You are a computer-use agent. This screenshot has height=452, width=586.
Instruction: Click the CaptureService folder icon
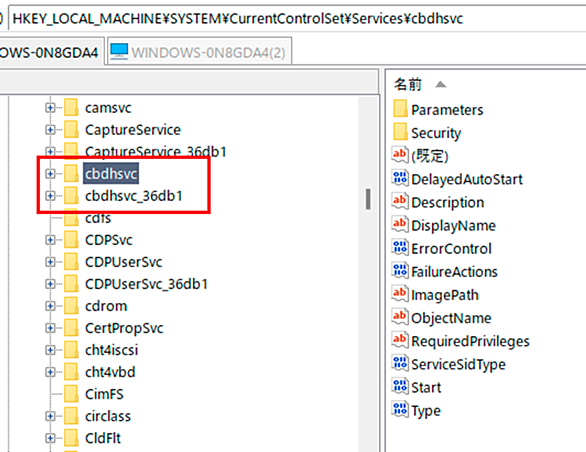71,130
